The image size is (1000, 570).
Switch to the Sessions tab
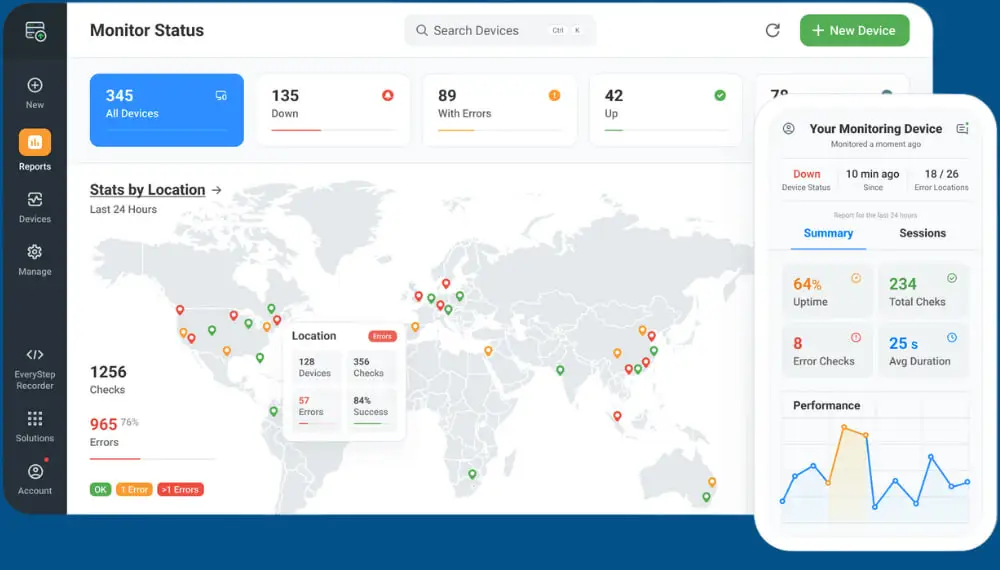922,233
